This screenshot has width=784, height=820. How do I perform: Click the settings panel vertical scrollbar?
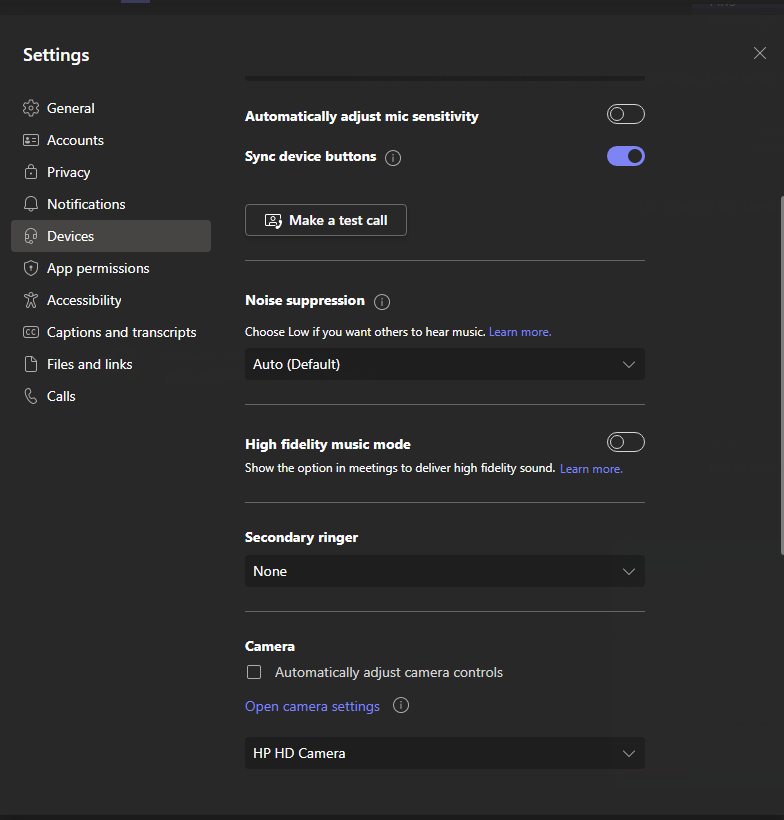coord(780,370)
